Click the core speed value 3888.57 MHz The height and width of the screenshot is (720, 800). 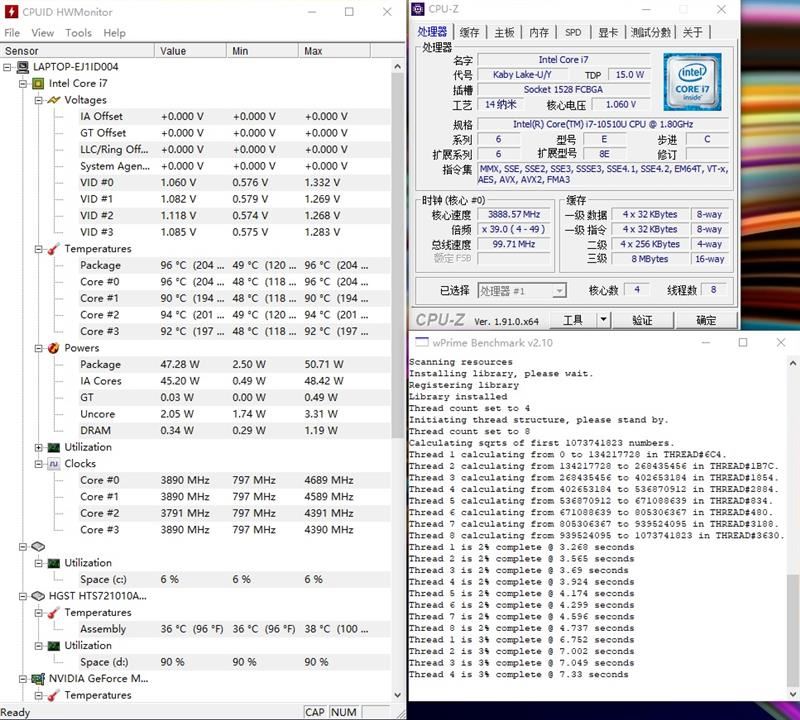click(513, 215)
